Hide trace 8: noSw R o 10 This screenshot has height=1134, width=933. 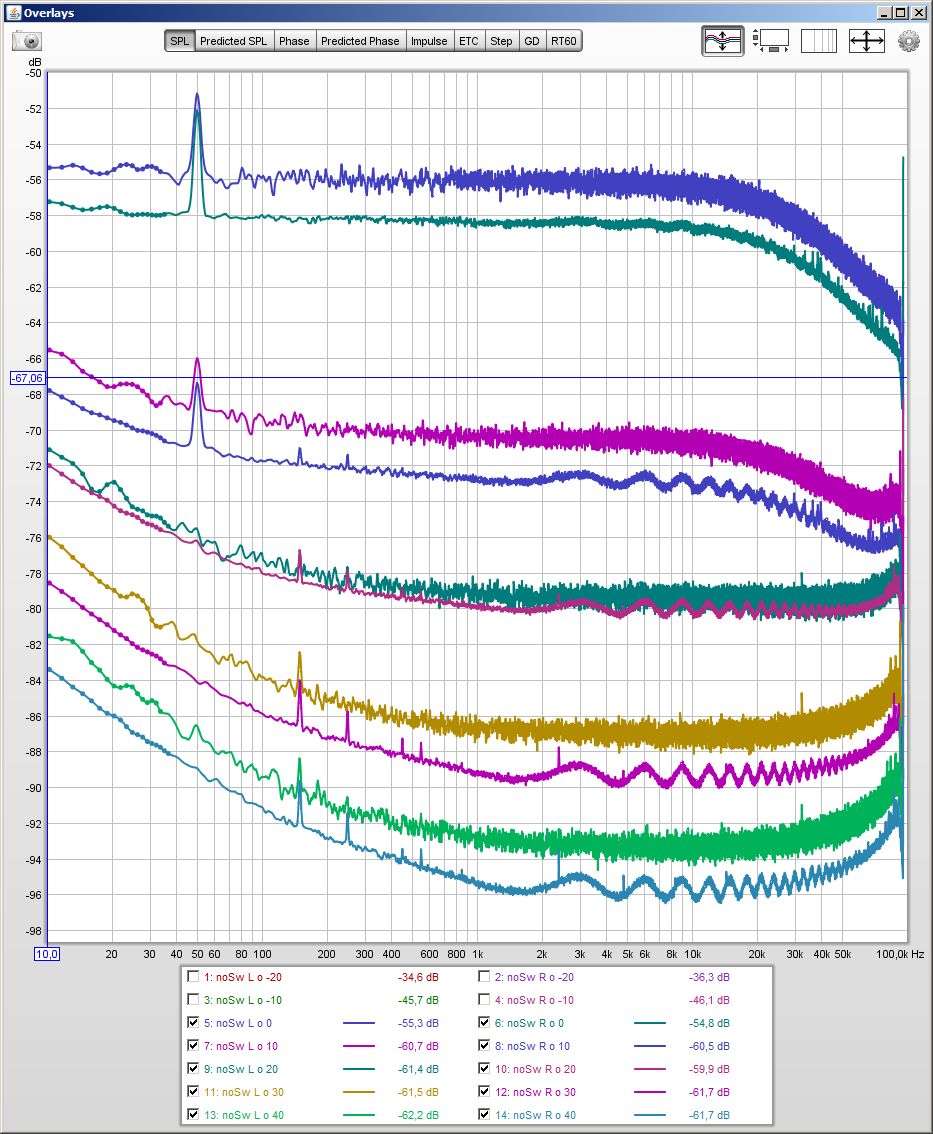[484, 1046]
